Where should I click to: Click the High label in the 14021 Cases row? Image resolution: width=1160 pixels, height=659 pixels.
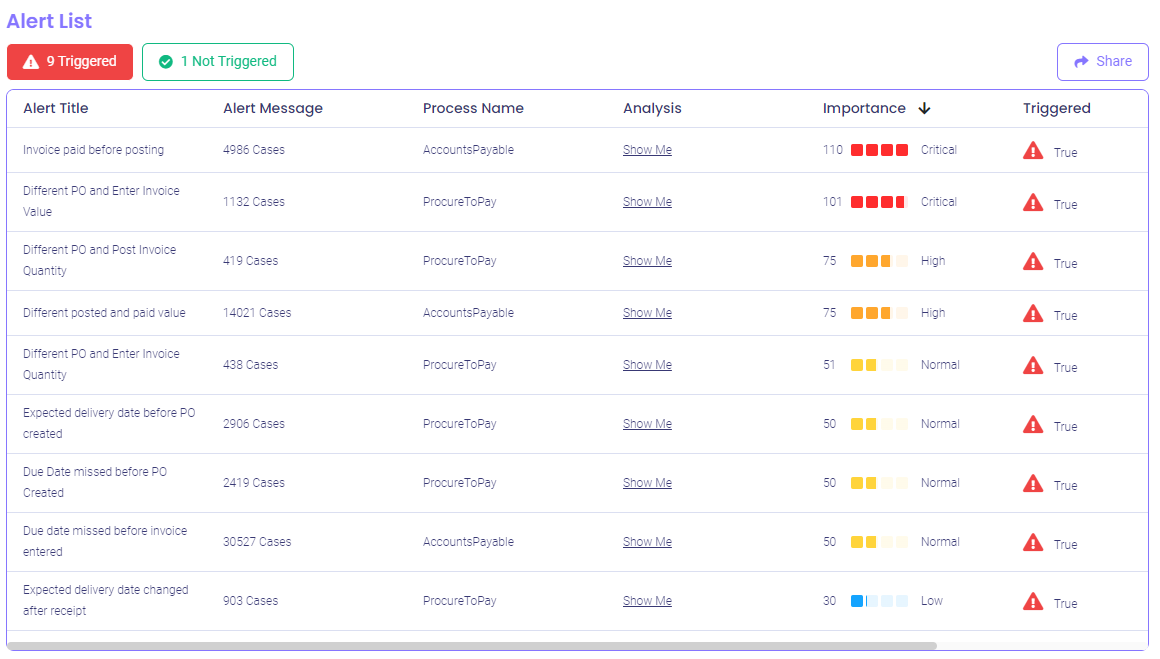pos(933,313)
